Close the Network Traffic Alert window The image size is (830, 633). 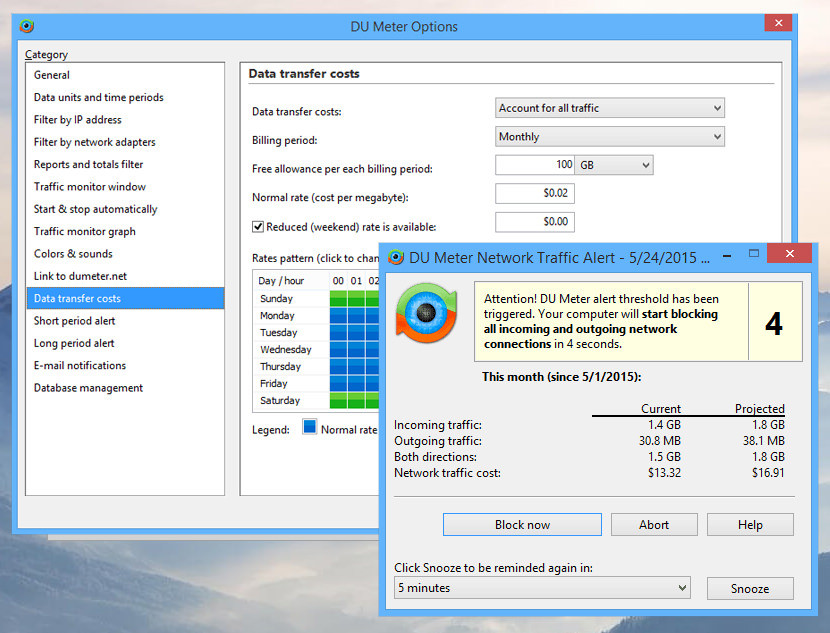point(789,253)
